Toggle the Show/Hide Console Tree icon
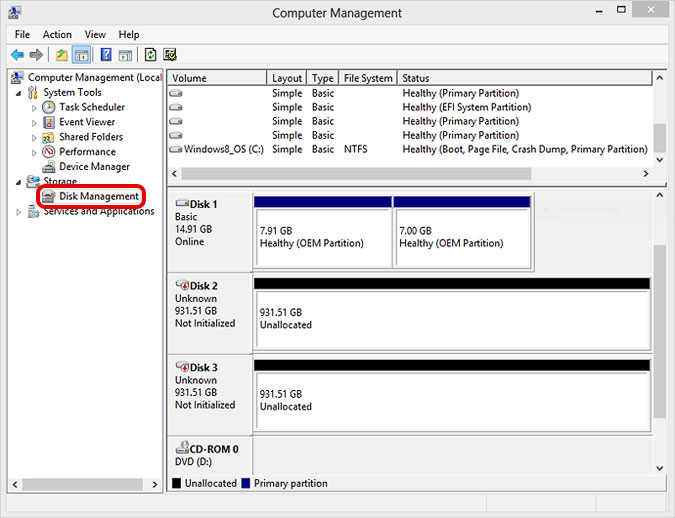The image size is (675, 518). point(81,55)
